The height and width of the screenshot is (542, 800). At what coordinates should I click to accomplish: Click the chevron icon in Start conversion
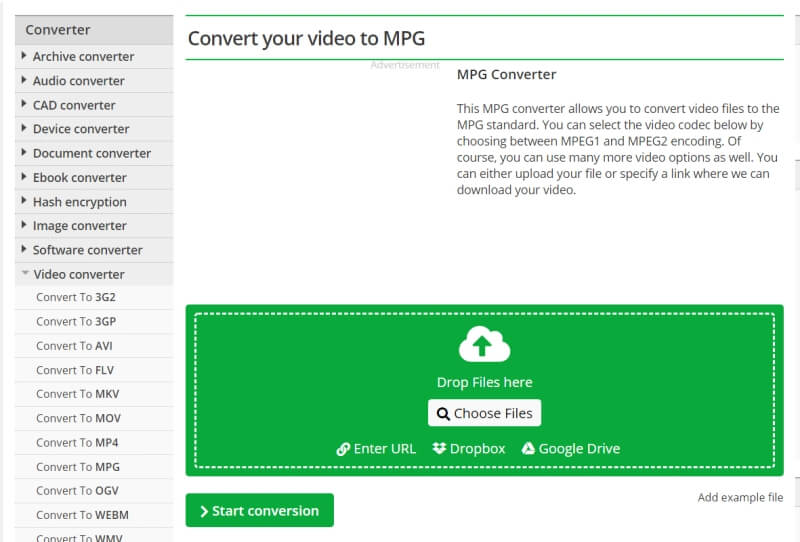204,511
